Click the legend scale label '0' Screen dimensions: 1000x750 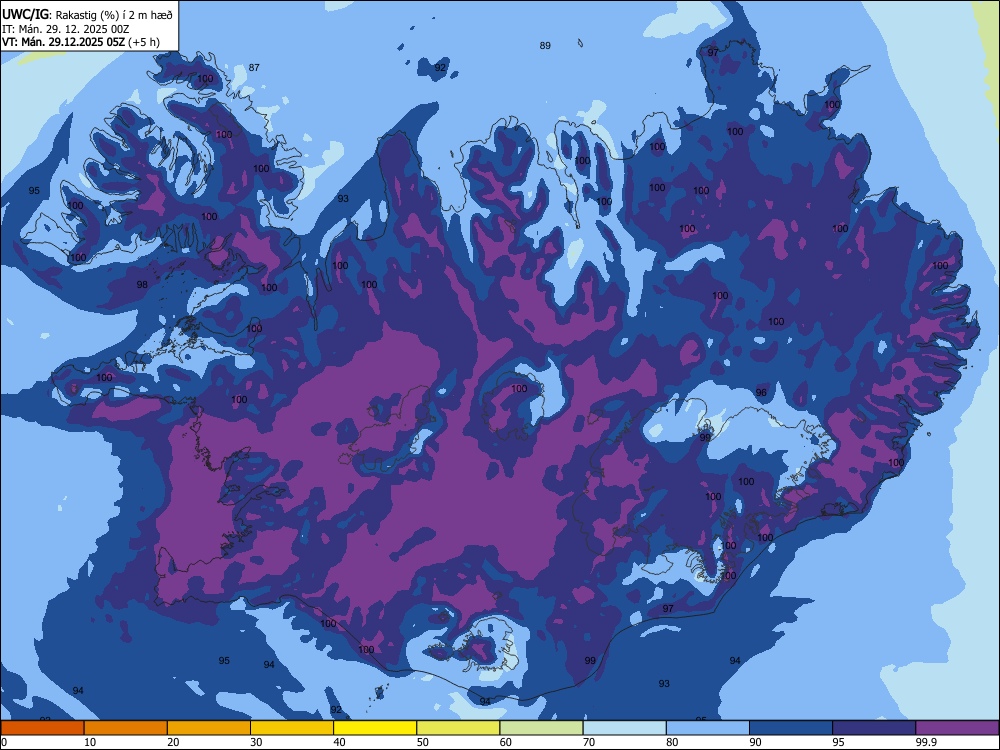coord(4,742)
